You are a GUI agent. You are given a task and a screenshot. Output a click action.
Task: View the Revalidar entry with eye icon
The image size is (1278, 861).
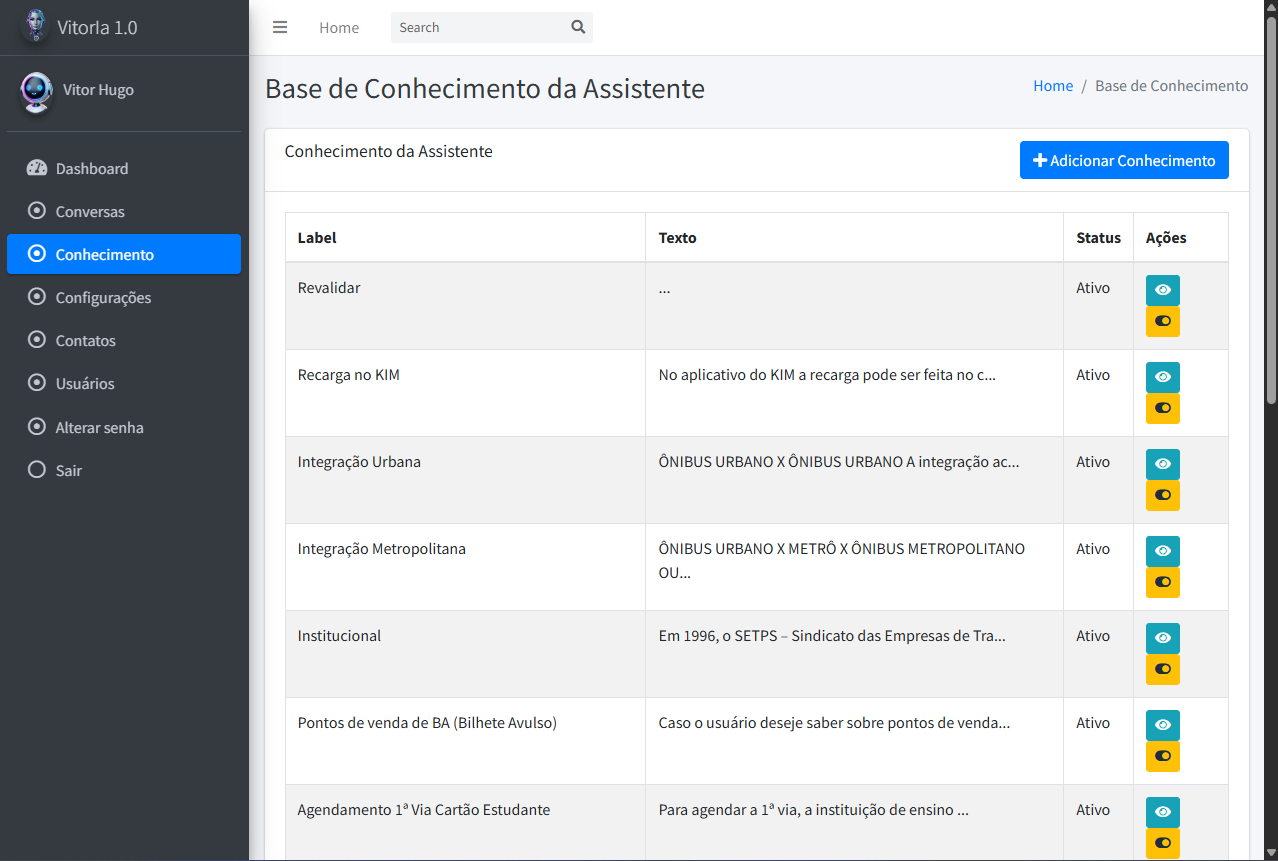tap(1162, 290)
